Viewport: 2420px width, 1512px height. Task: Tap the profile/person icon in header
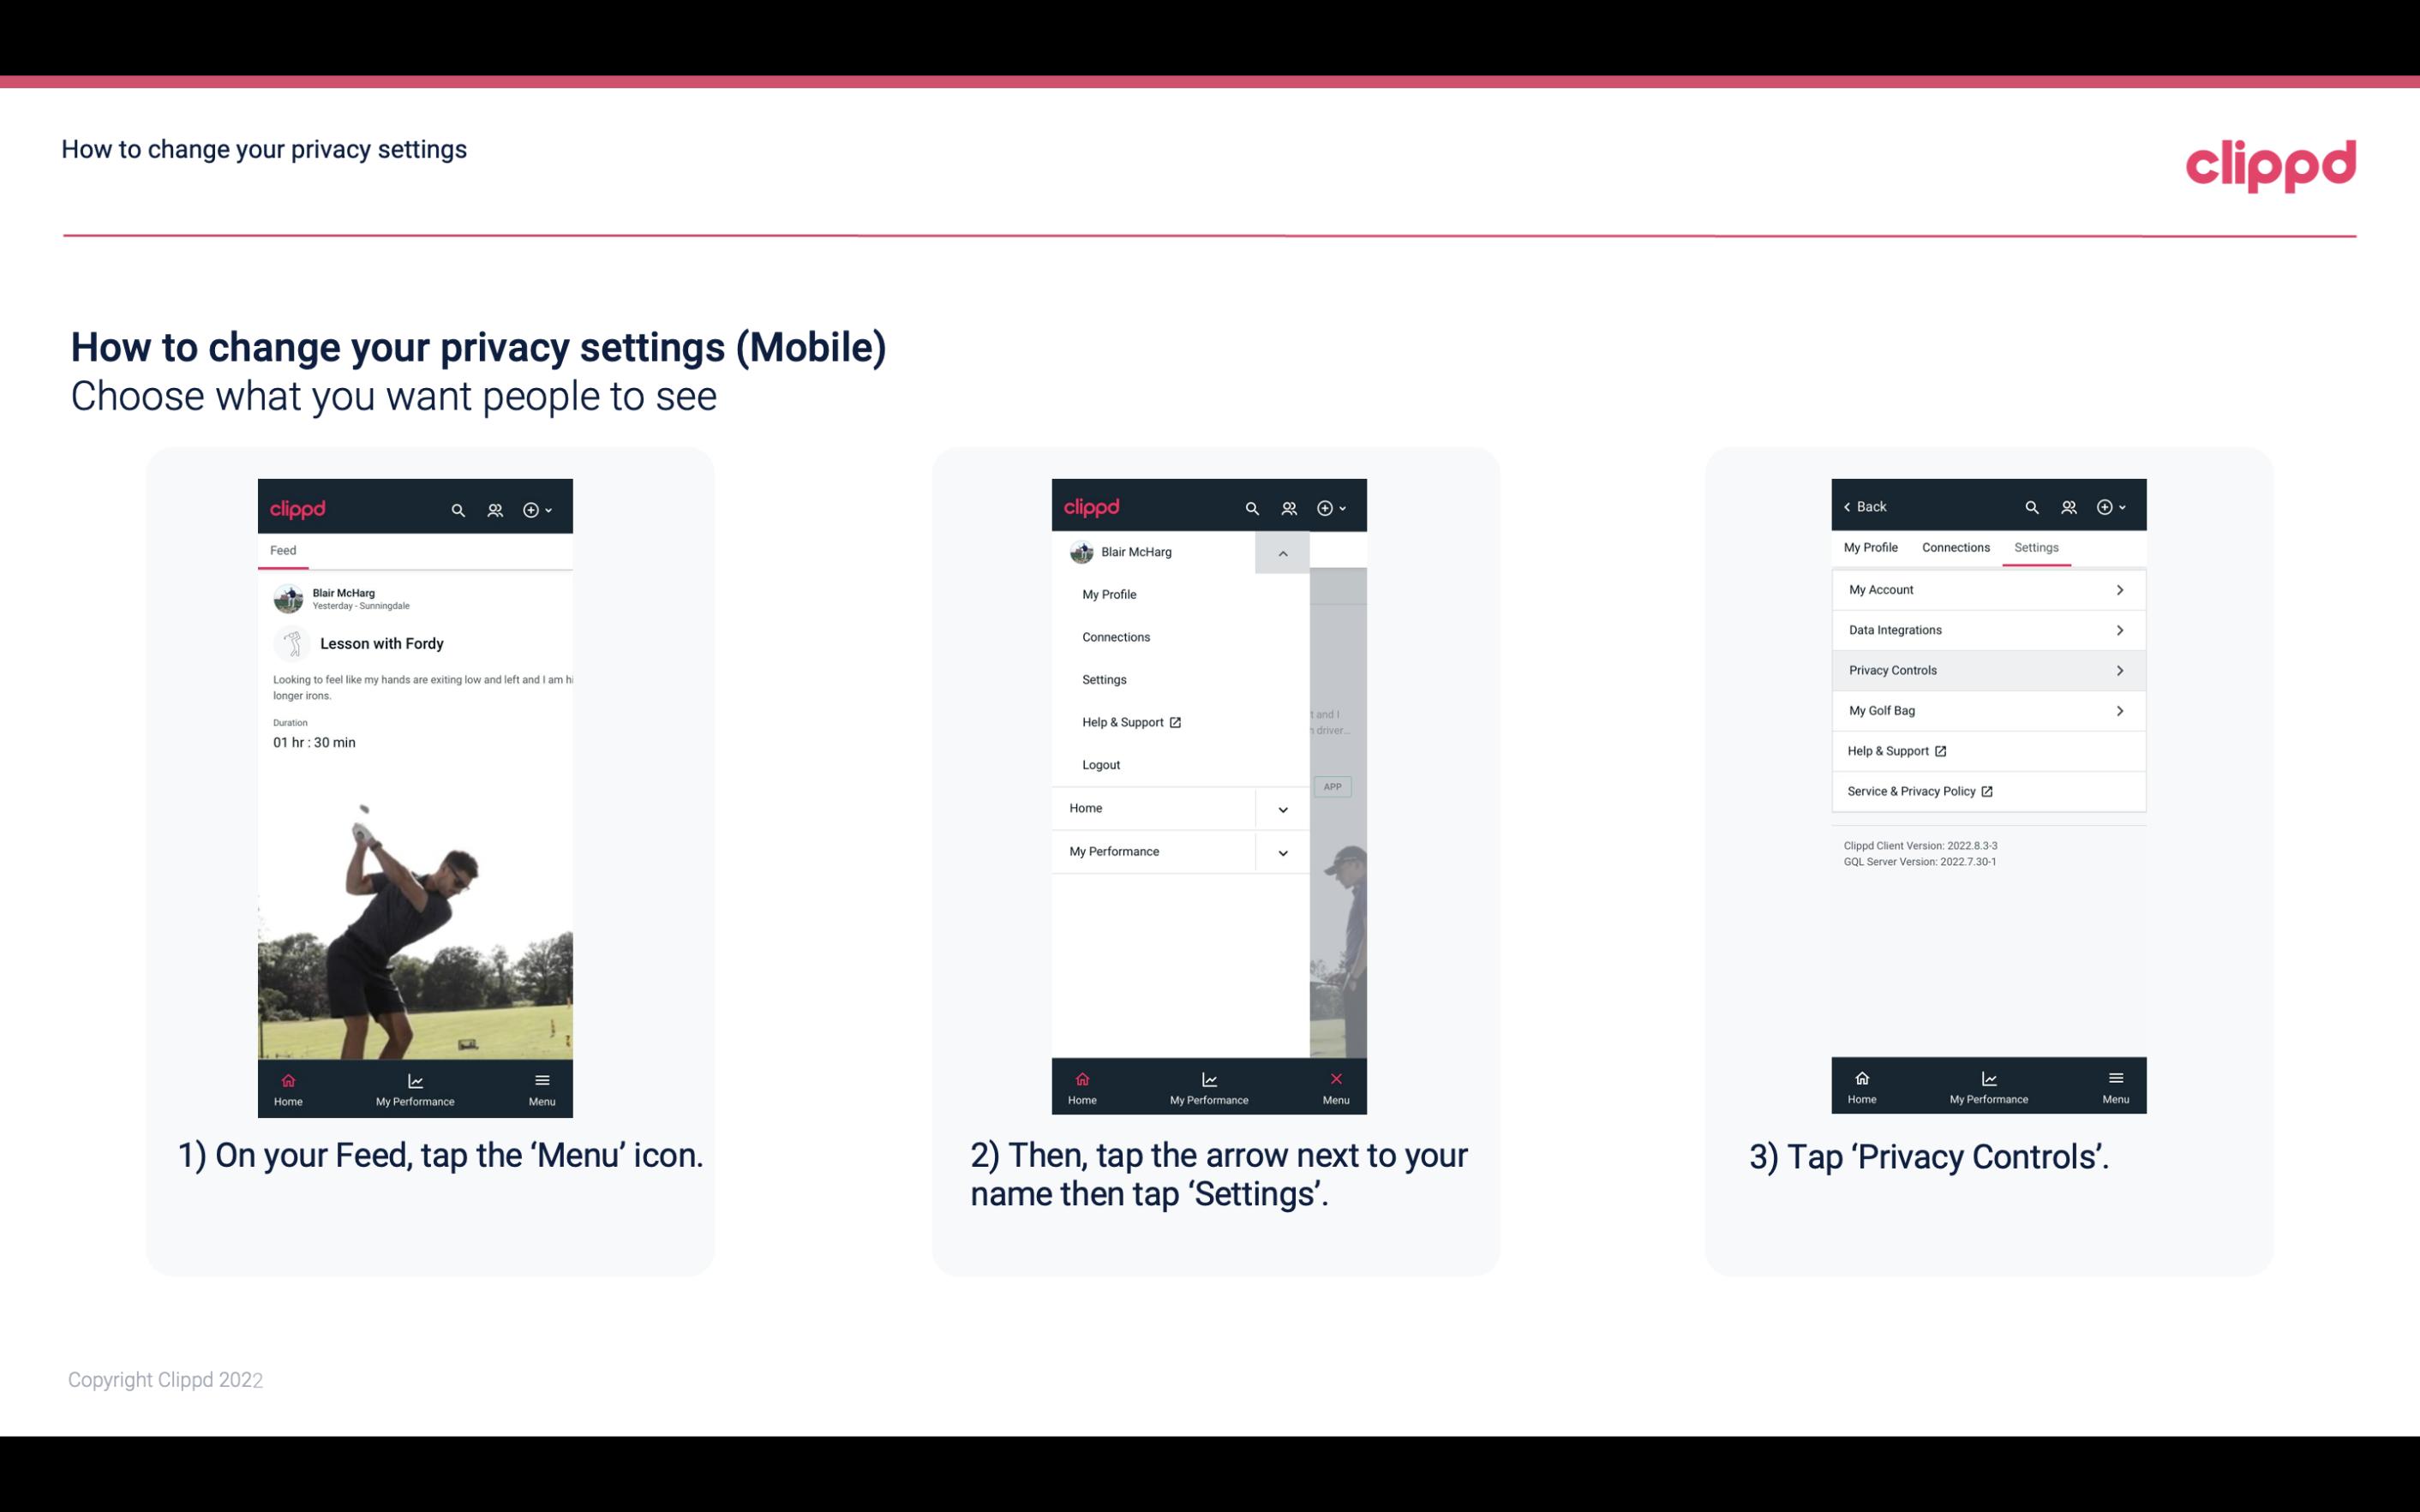(x=496, y=509)
